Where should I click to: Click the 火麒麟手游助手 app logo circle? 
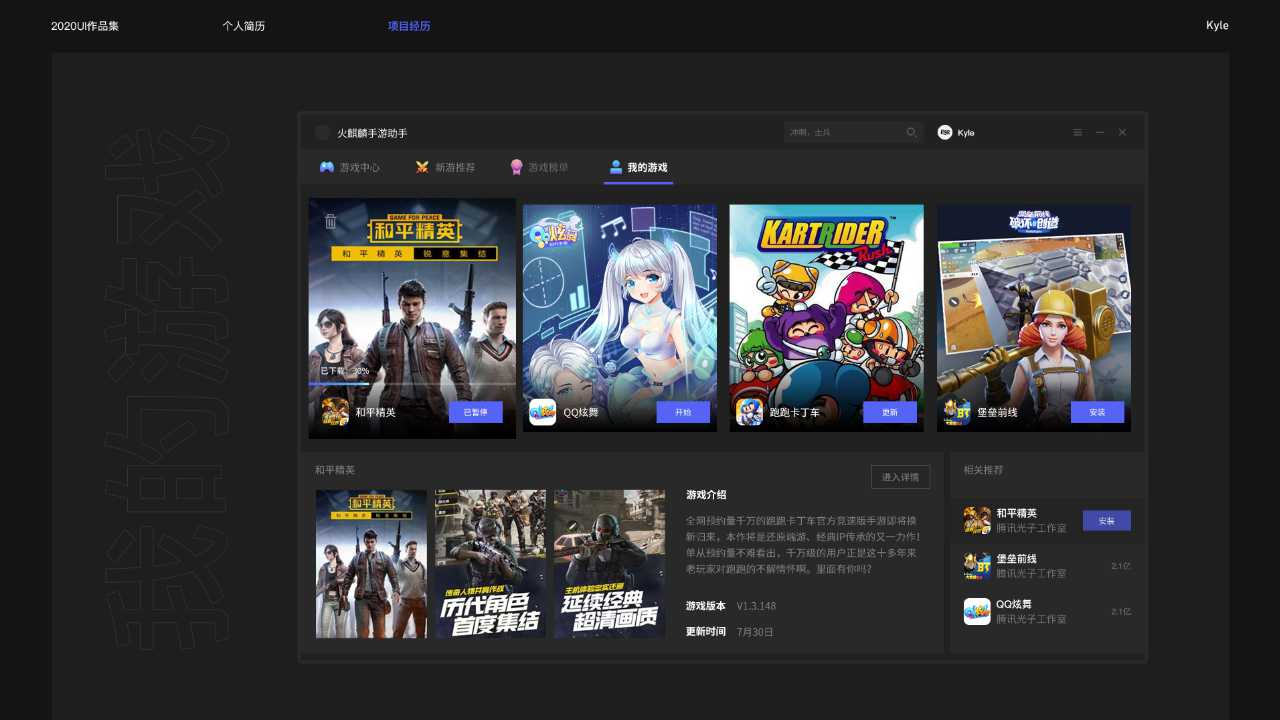[x=322, y=133]
